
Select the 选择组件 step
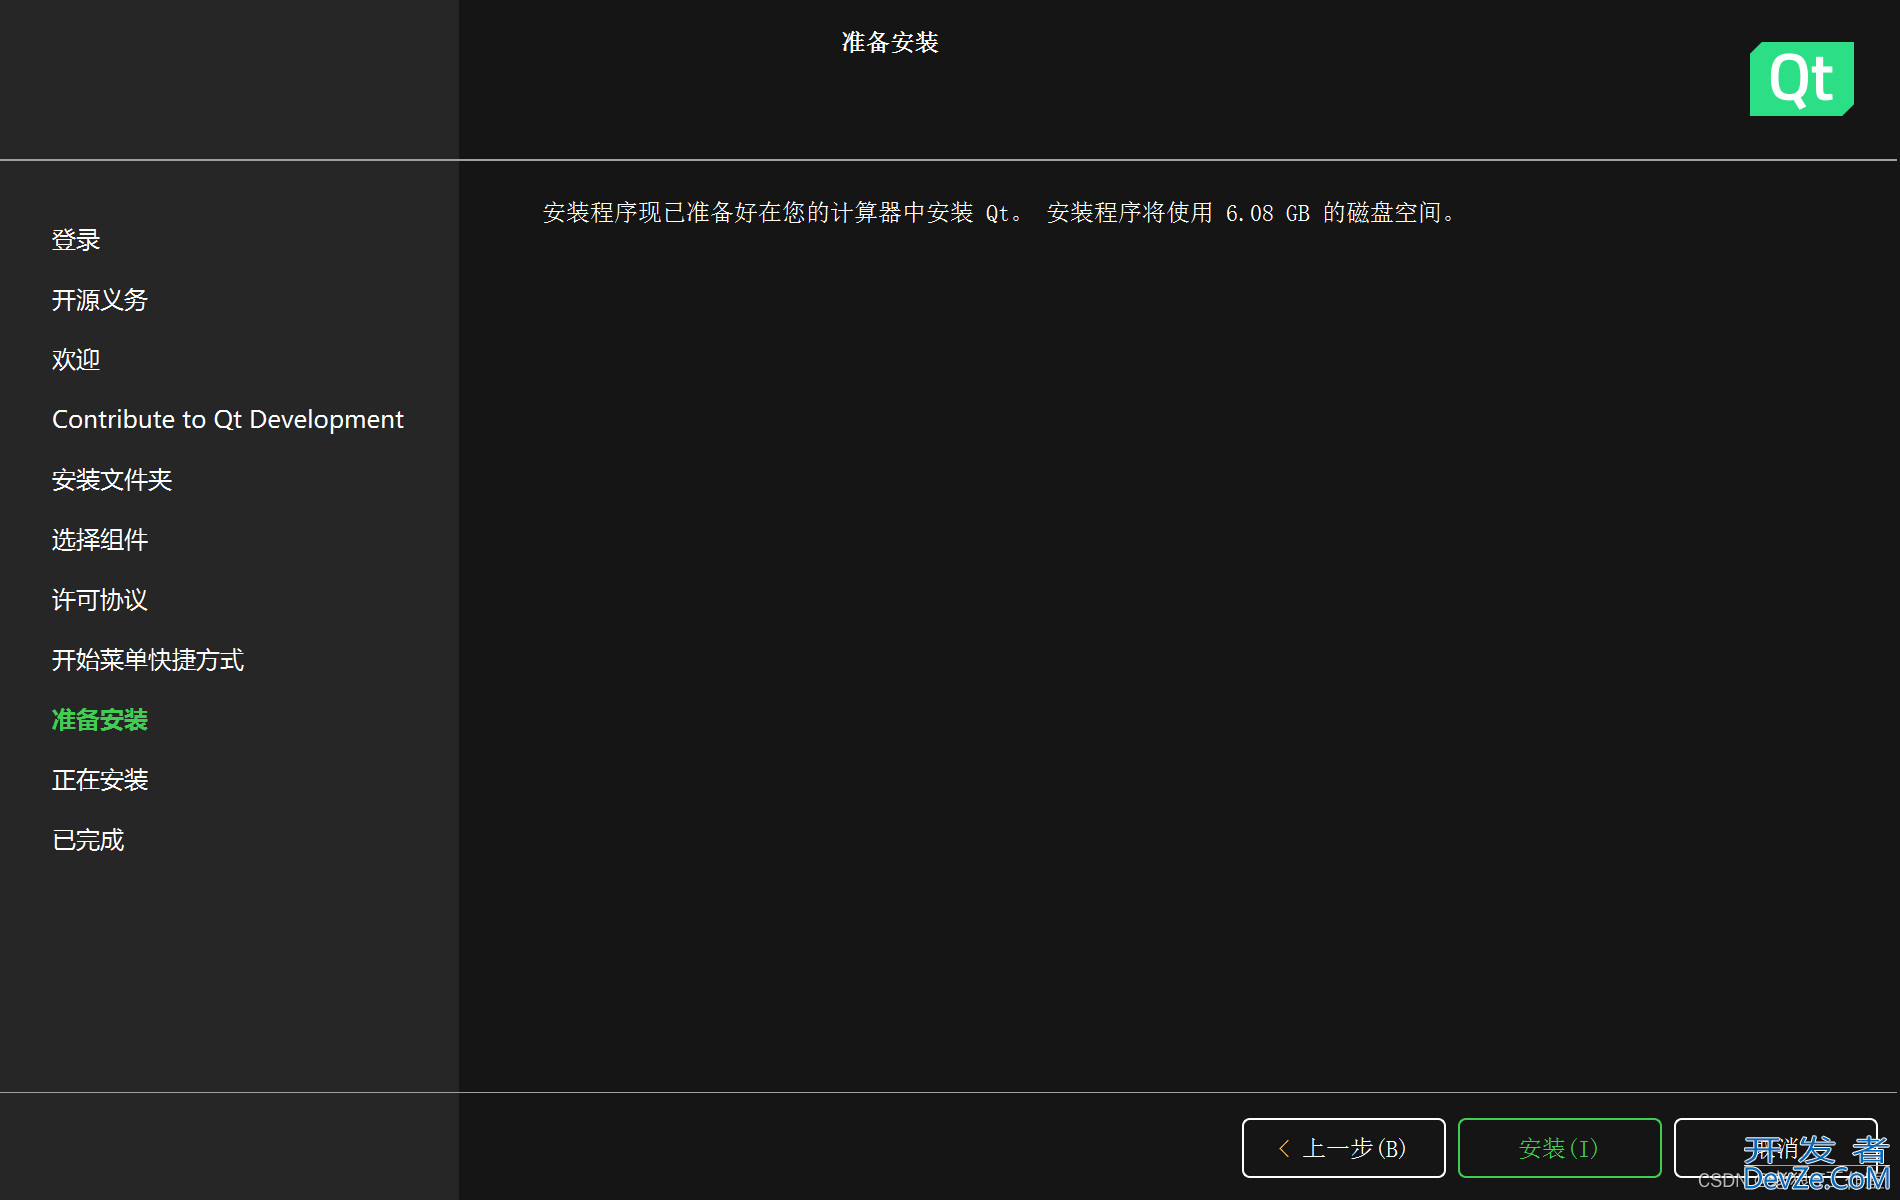click(100, 540)
